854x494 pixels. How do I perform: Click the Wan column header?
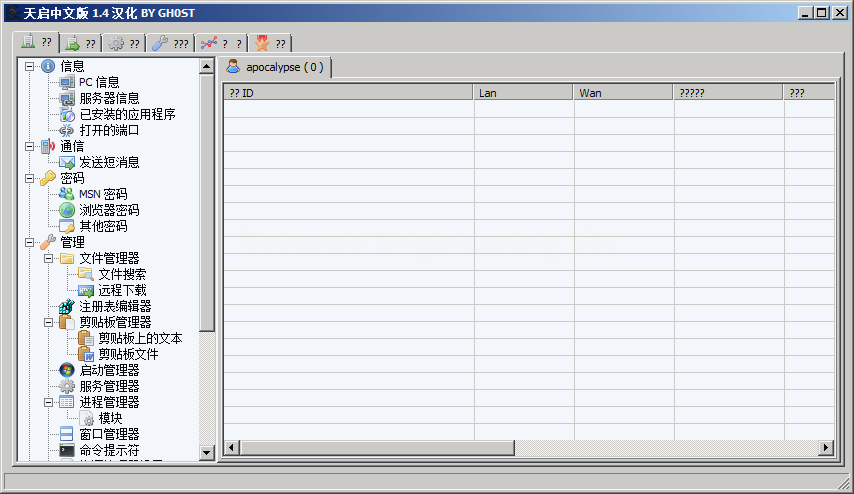click(623, 93)
